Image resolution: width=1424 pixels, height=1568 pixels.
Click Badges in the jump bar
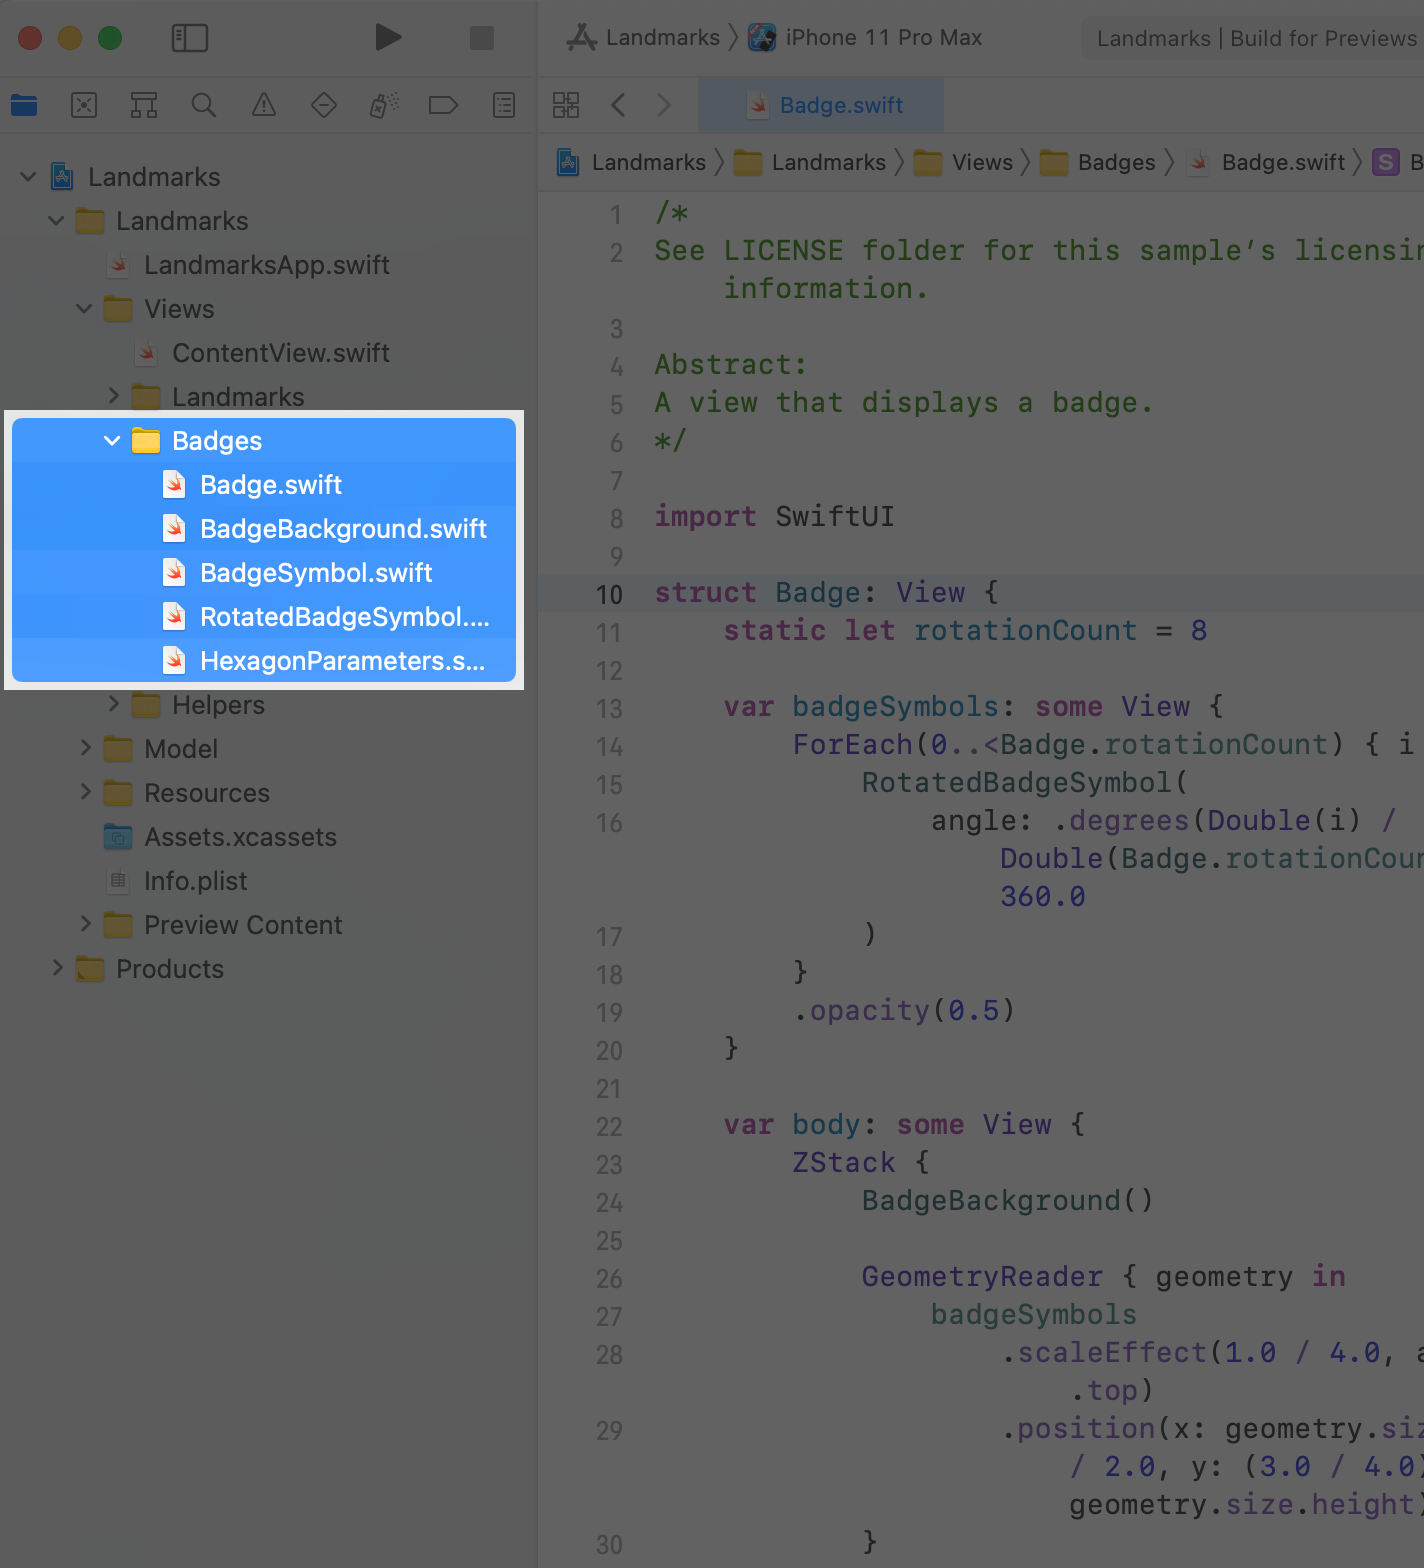click(x=1098, y=162)
